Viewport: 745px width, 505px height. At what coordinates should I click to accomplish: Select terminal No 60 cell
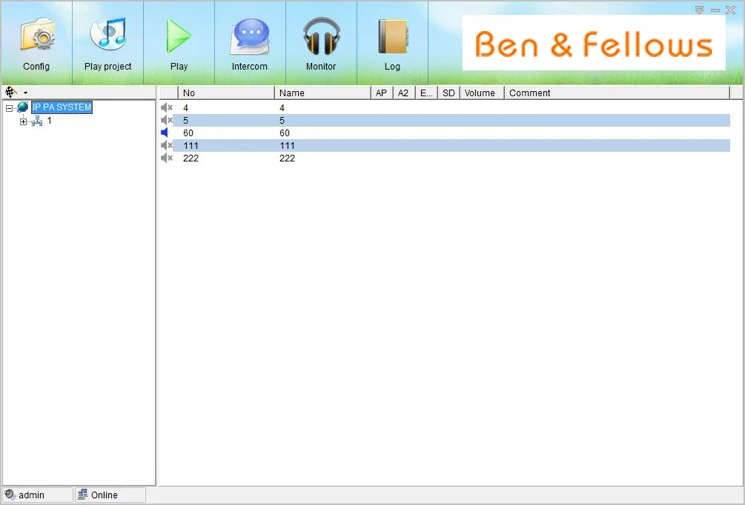(188, 133)
